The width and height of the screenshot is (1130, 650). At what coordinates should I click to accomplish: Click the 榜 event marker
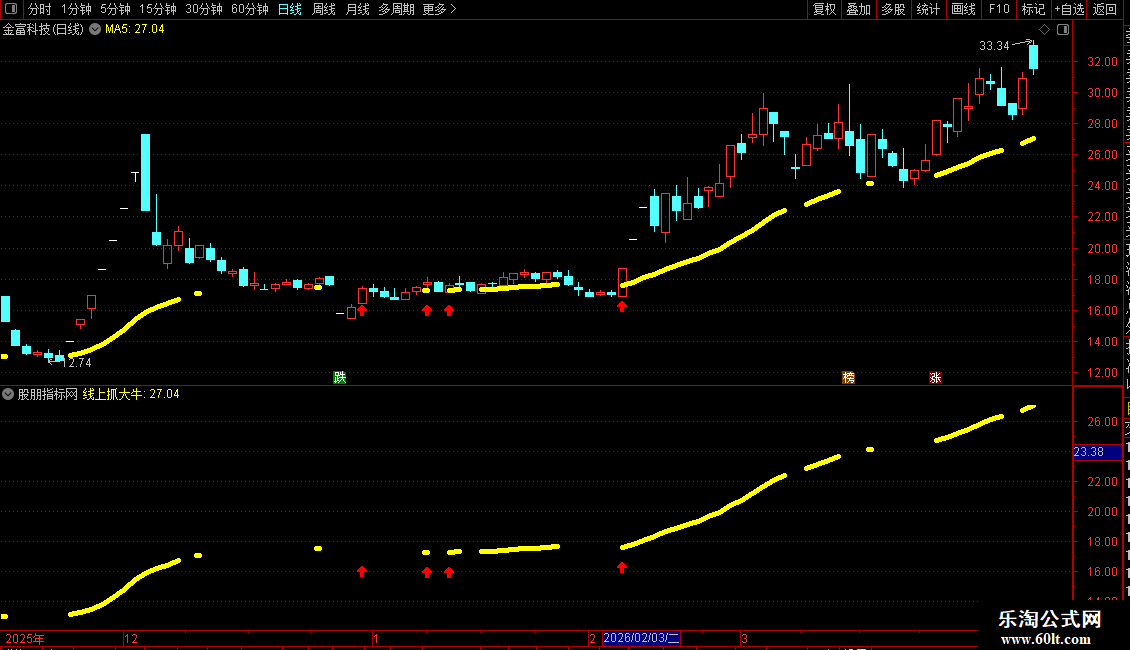click(848, 378)
